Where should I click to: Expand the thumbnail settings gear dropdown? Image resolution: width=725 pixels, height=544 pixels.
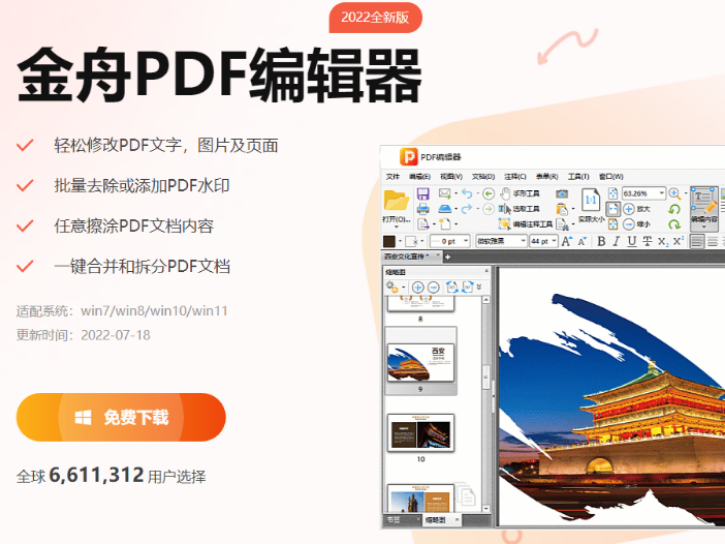[404, 287]
